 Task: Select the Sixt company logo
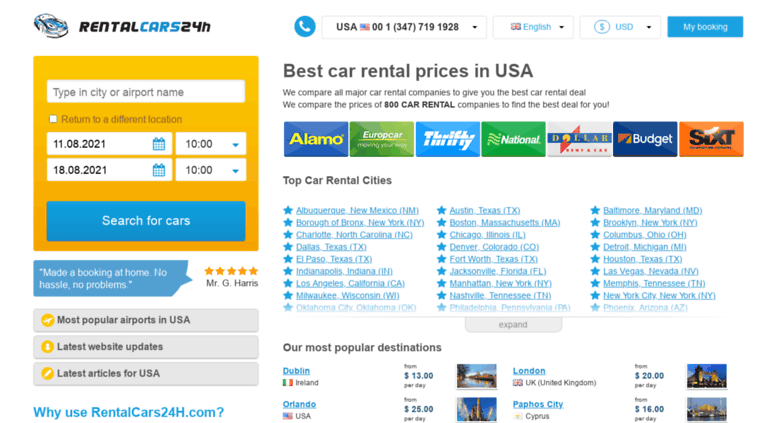pos(711,139)
